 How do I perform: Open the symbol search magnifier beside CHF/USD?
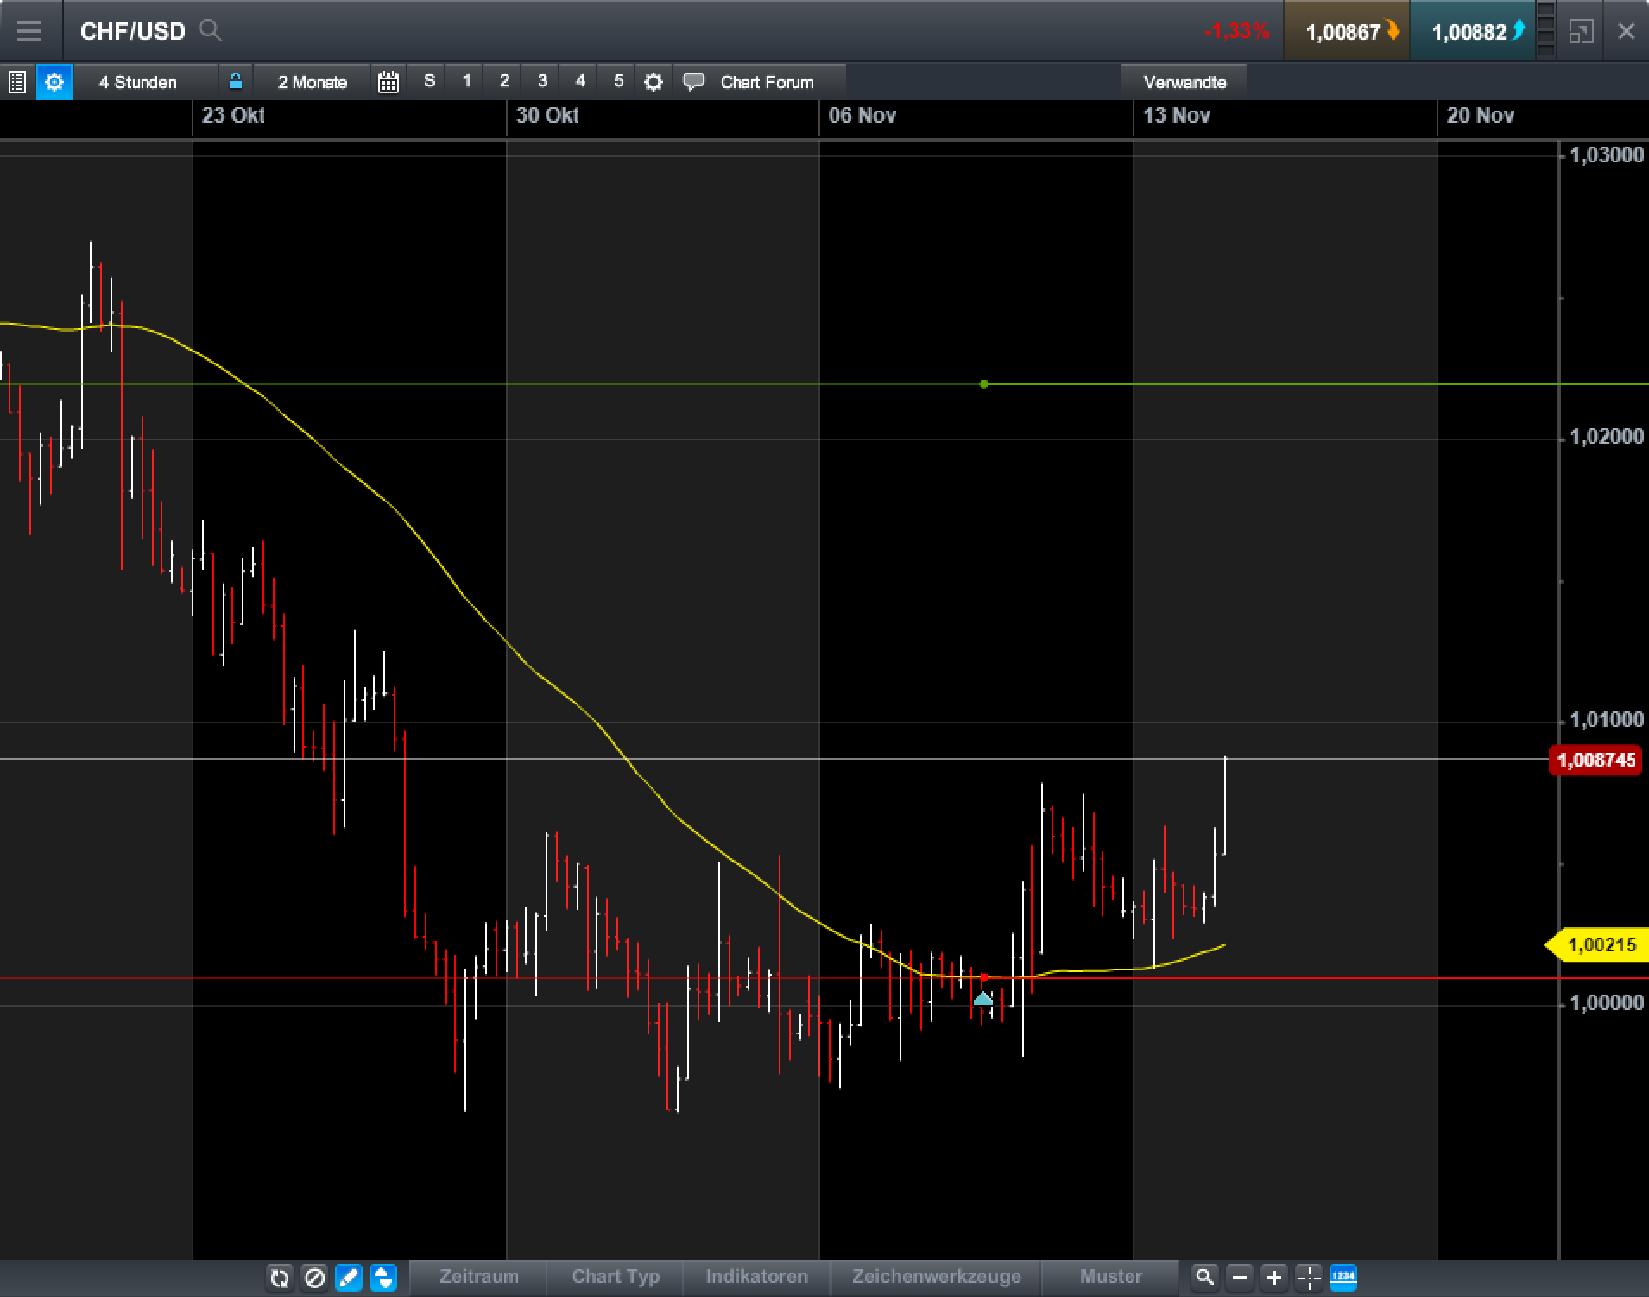[x=211, y=31]
